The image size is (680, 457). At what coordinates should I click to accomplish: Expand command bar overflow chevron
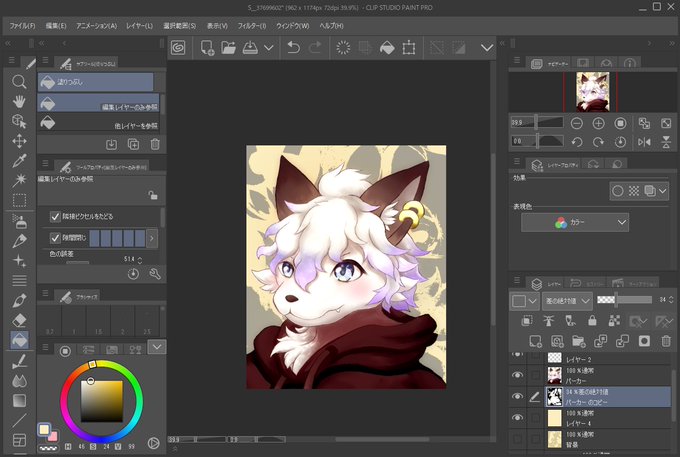(x=487, y=48)
